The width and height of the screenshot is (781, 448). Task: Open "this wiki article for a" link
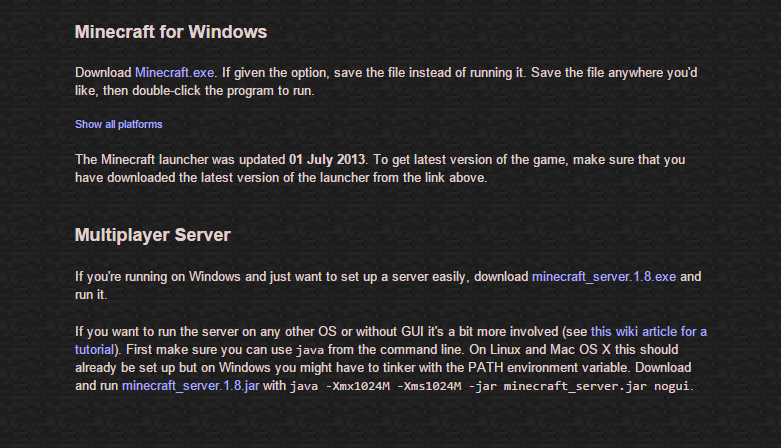(x=649, y=331)
